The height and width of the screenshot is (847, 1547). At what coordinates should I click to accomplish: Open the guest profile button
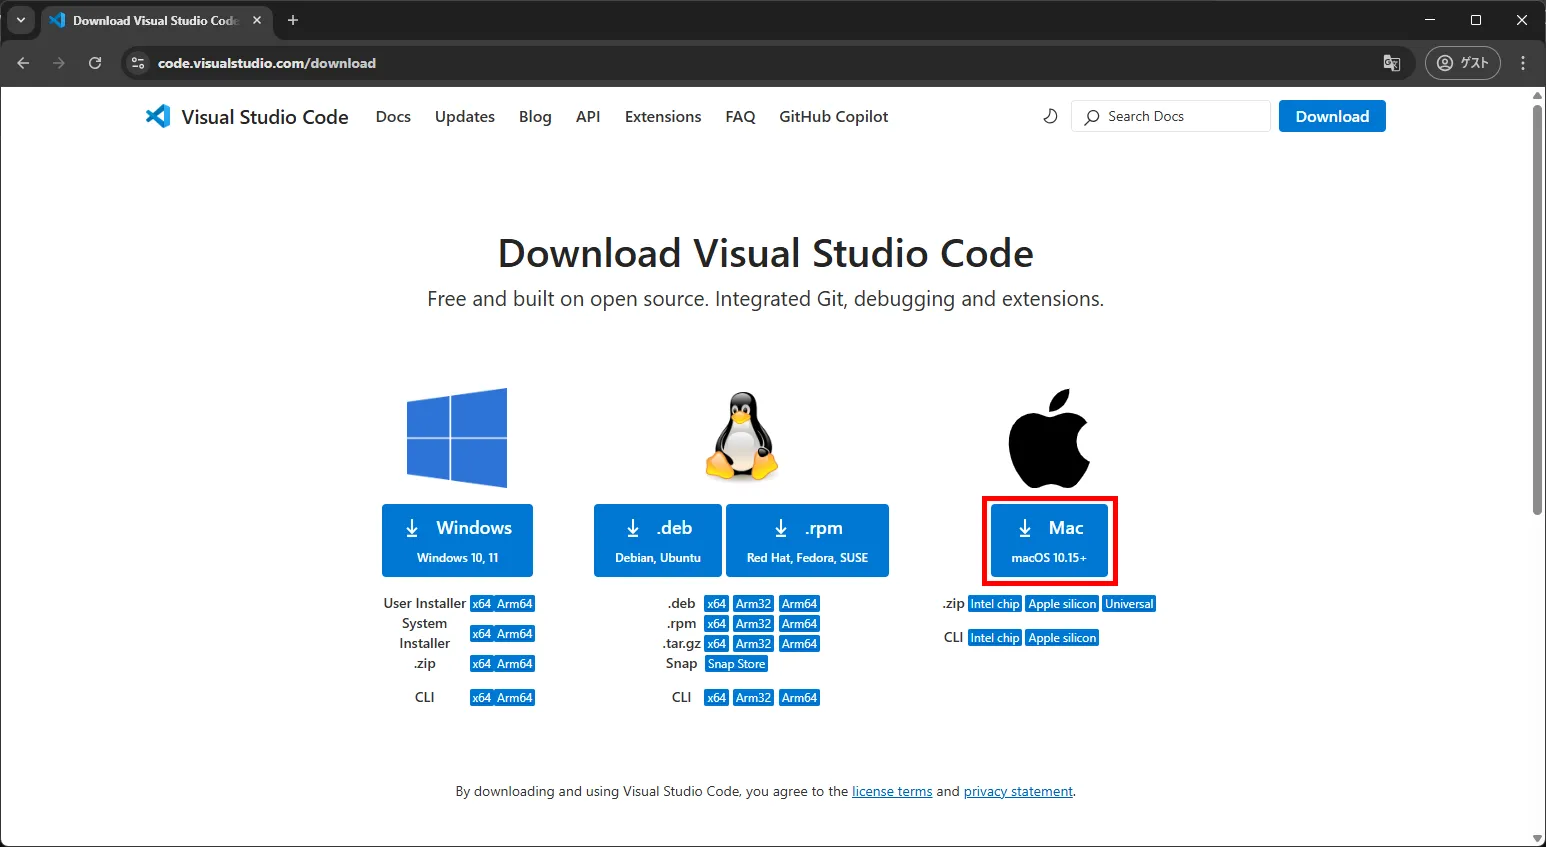1463,63
